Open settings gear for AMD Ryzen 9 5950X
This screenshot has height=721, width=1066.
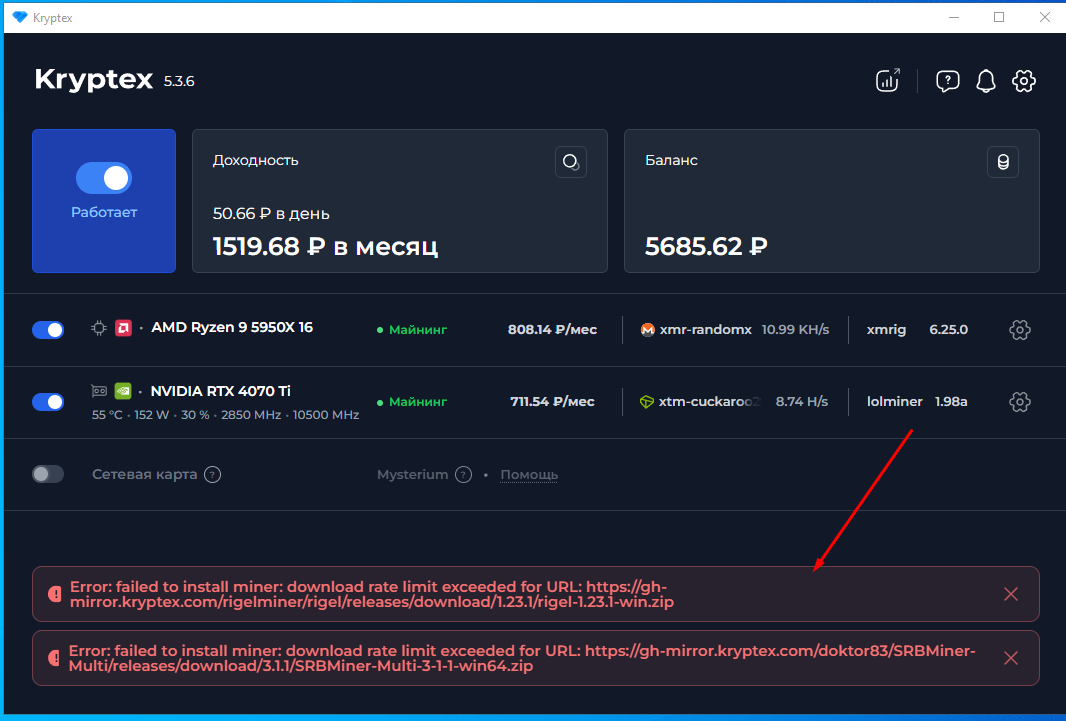click(x=1019, y=329)
